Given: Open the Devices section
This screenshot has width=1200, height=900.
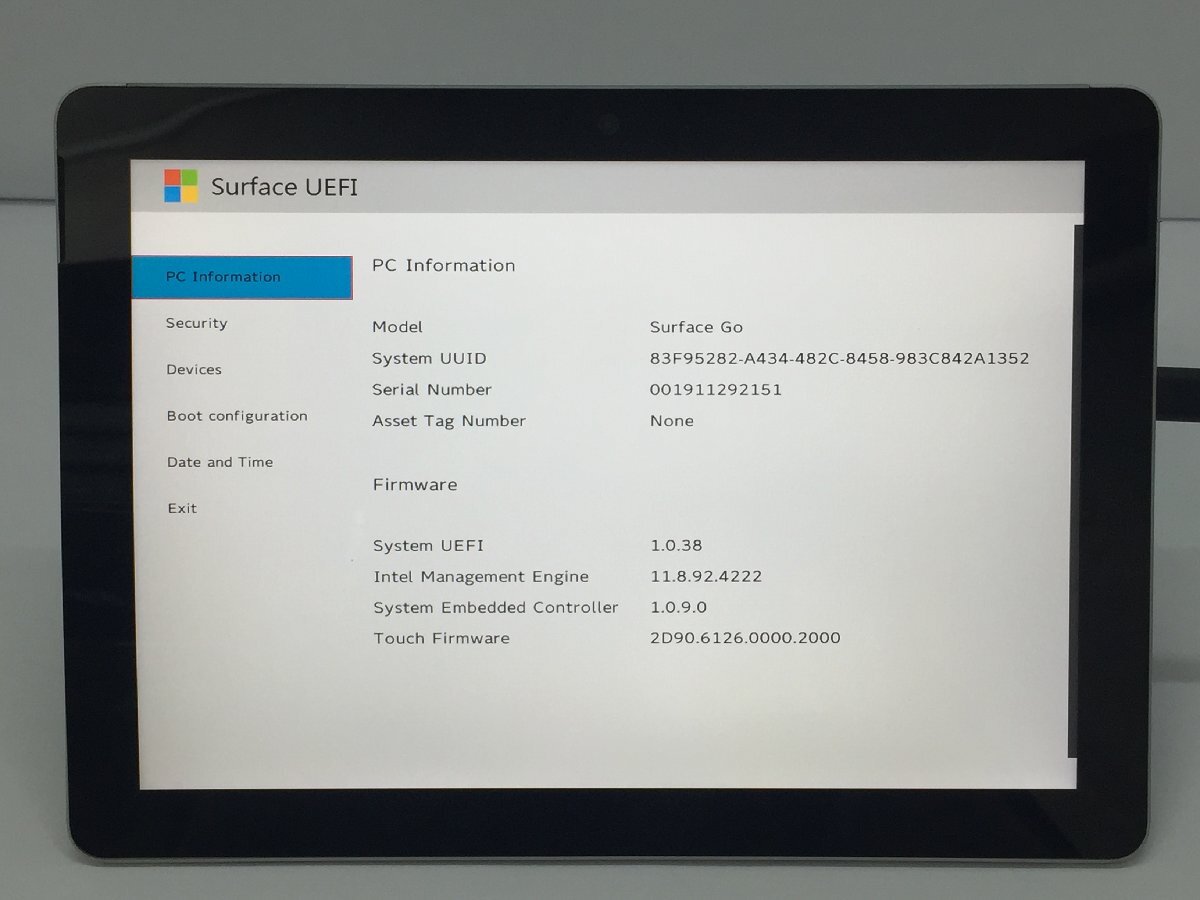Looking at the screenshot, I should click(194, 369).
